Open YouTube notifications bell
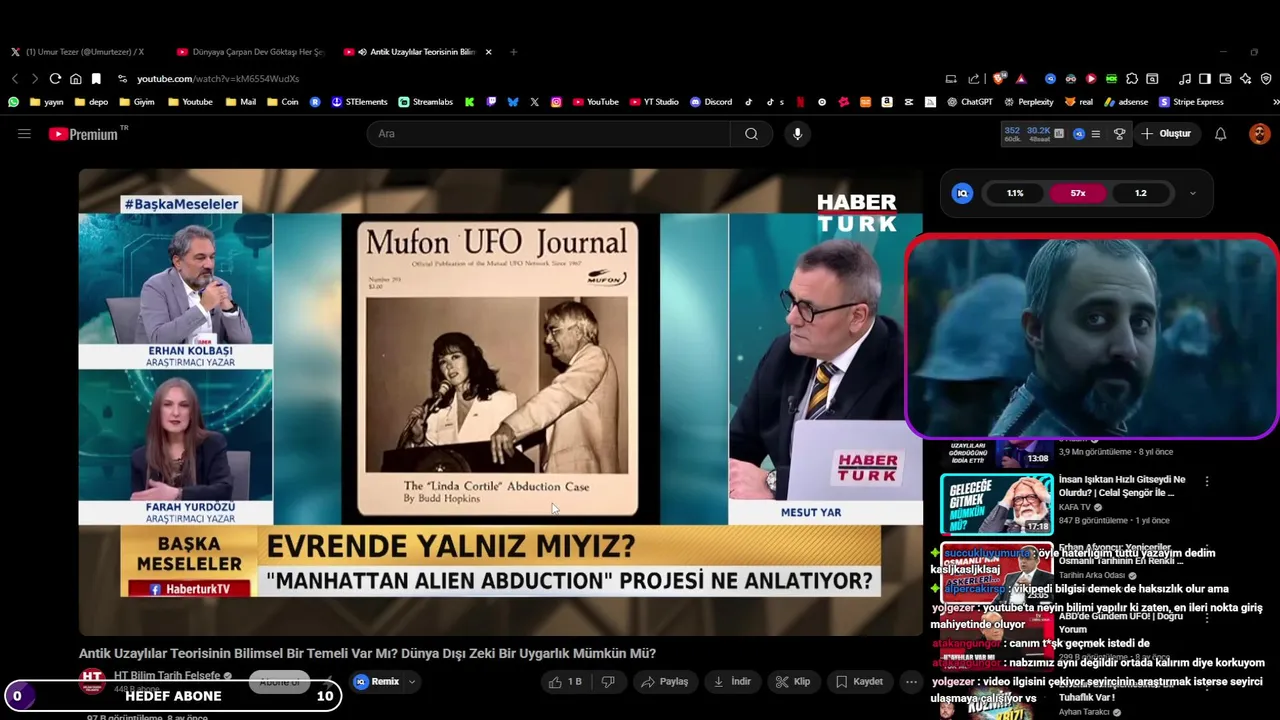The image size is (1280, 720). (x=1220, y=133)
